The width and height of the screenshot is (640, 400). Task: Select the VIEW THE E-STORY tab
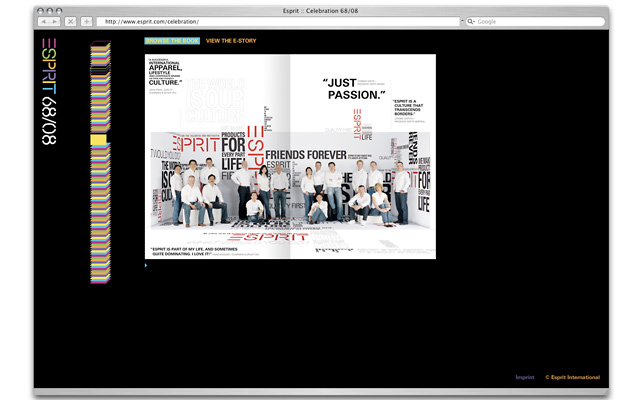[231, 41]
